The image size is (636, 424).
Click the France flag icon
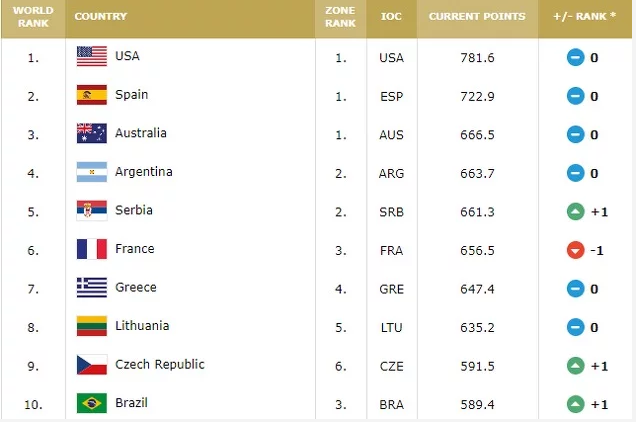[92, 249]
